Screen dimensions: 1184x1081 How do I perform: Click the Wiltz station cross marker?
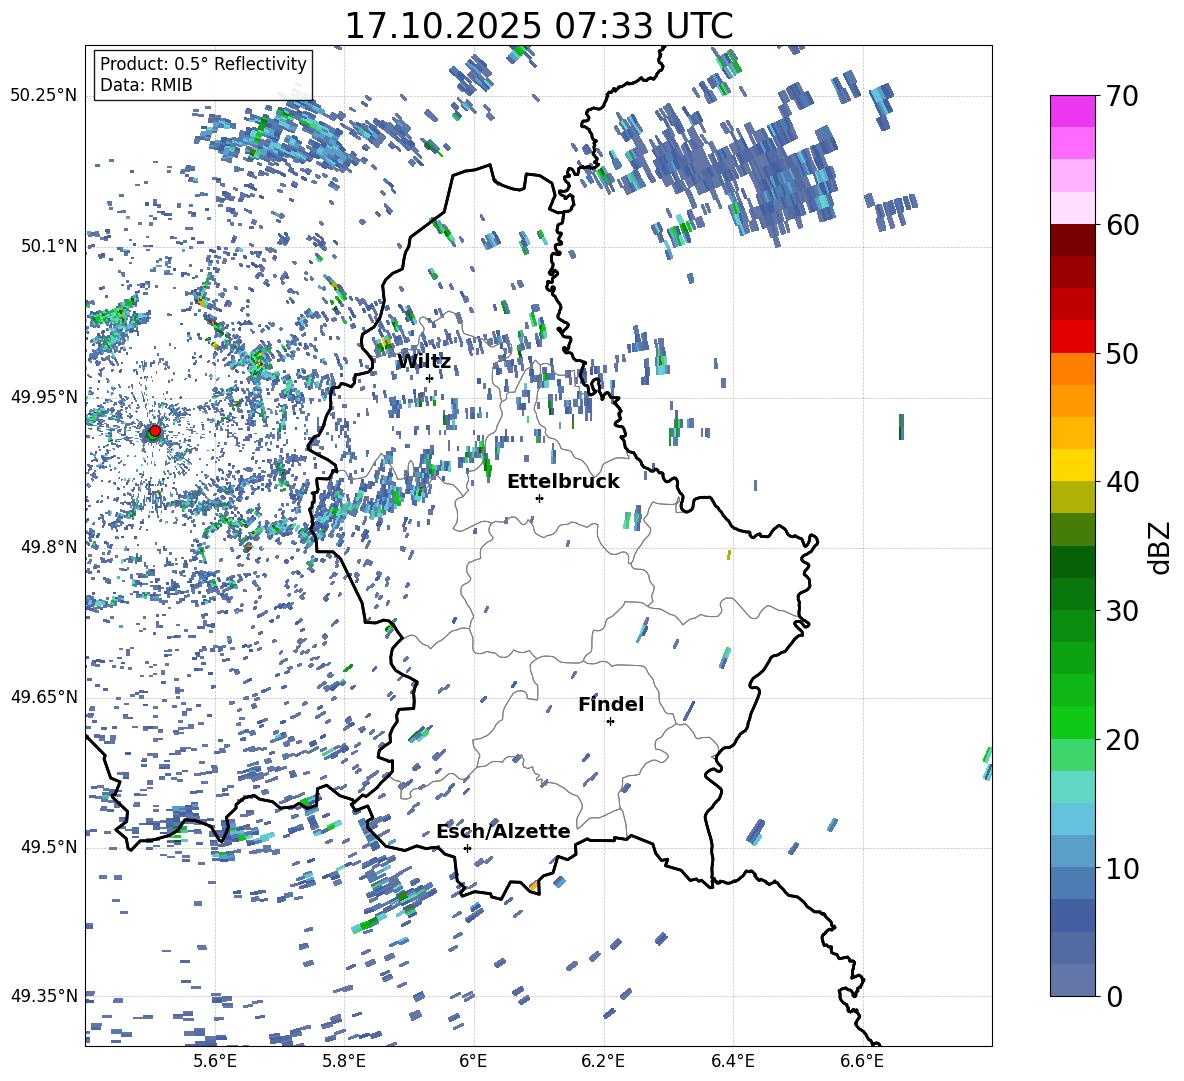[429, 378]
